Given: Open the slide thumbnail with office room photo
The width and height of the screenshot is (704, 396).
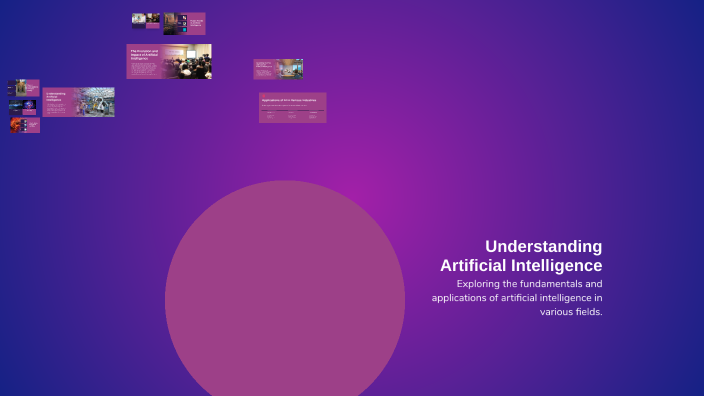Looking at the screenshot, I should pos(278,69).
